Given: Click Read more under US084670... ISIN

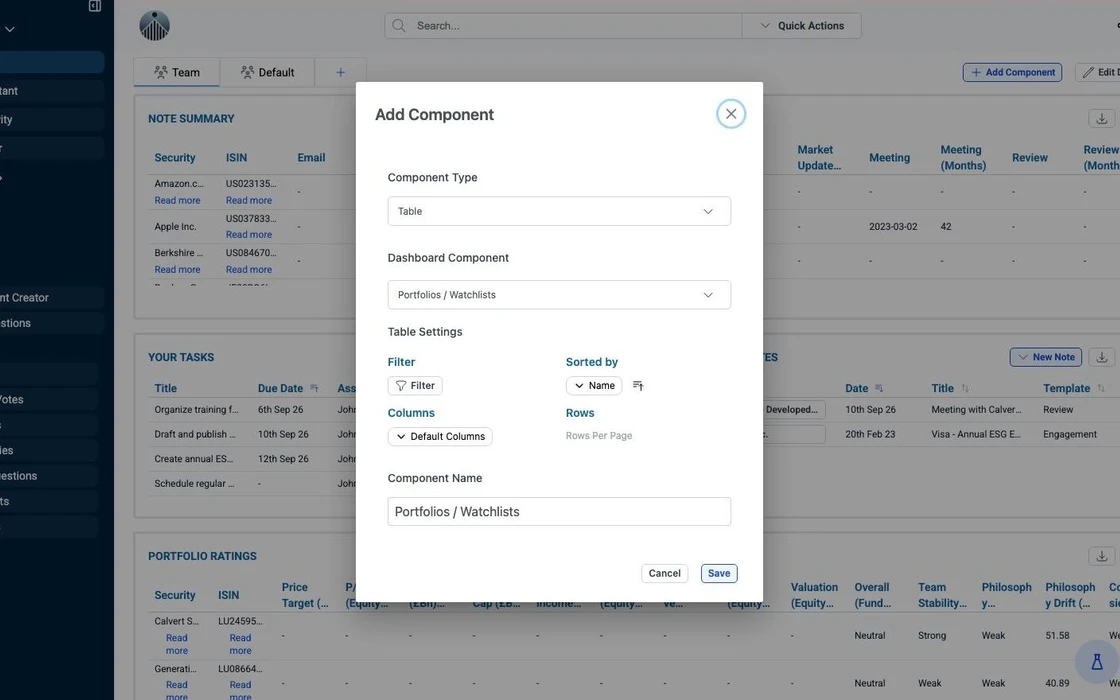Looking at the screenshot, I should click(x=249, y=270).
